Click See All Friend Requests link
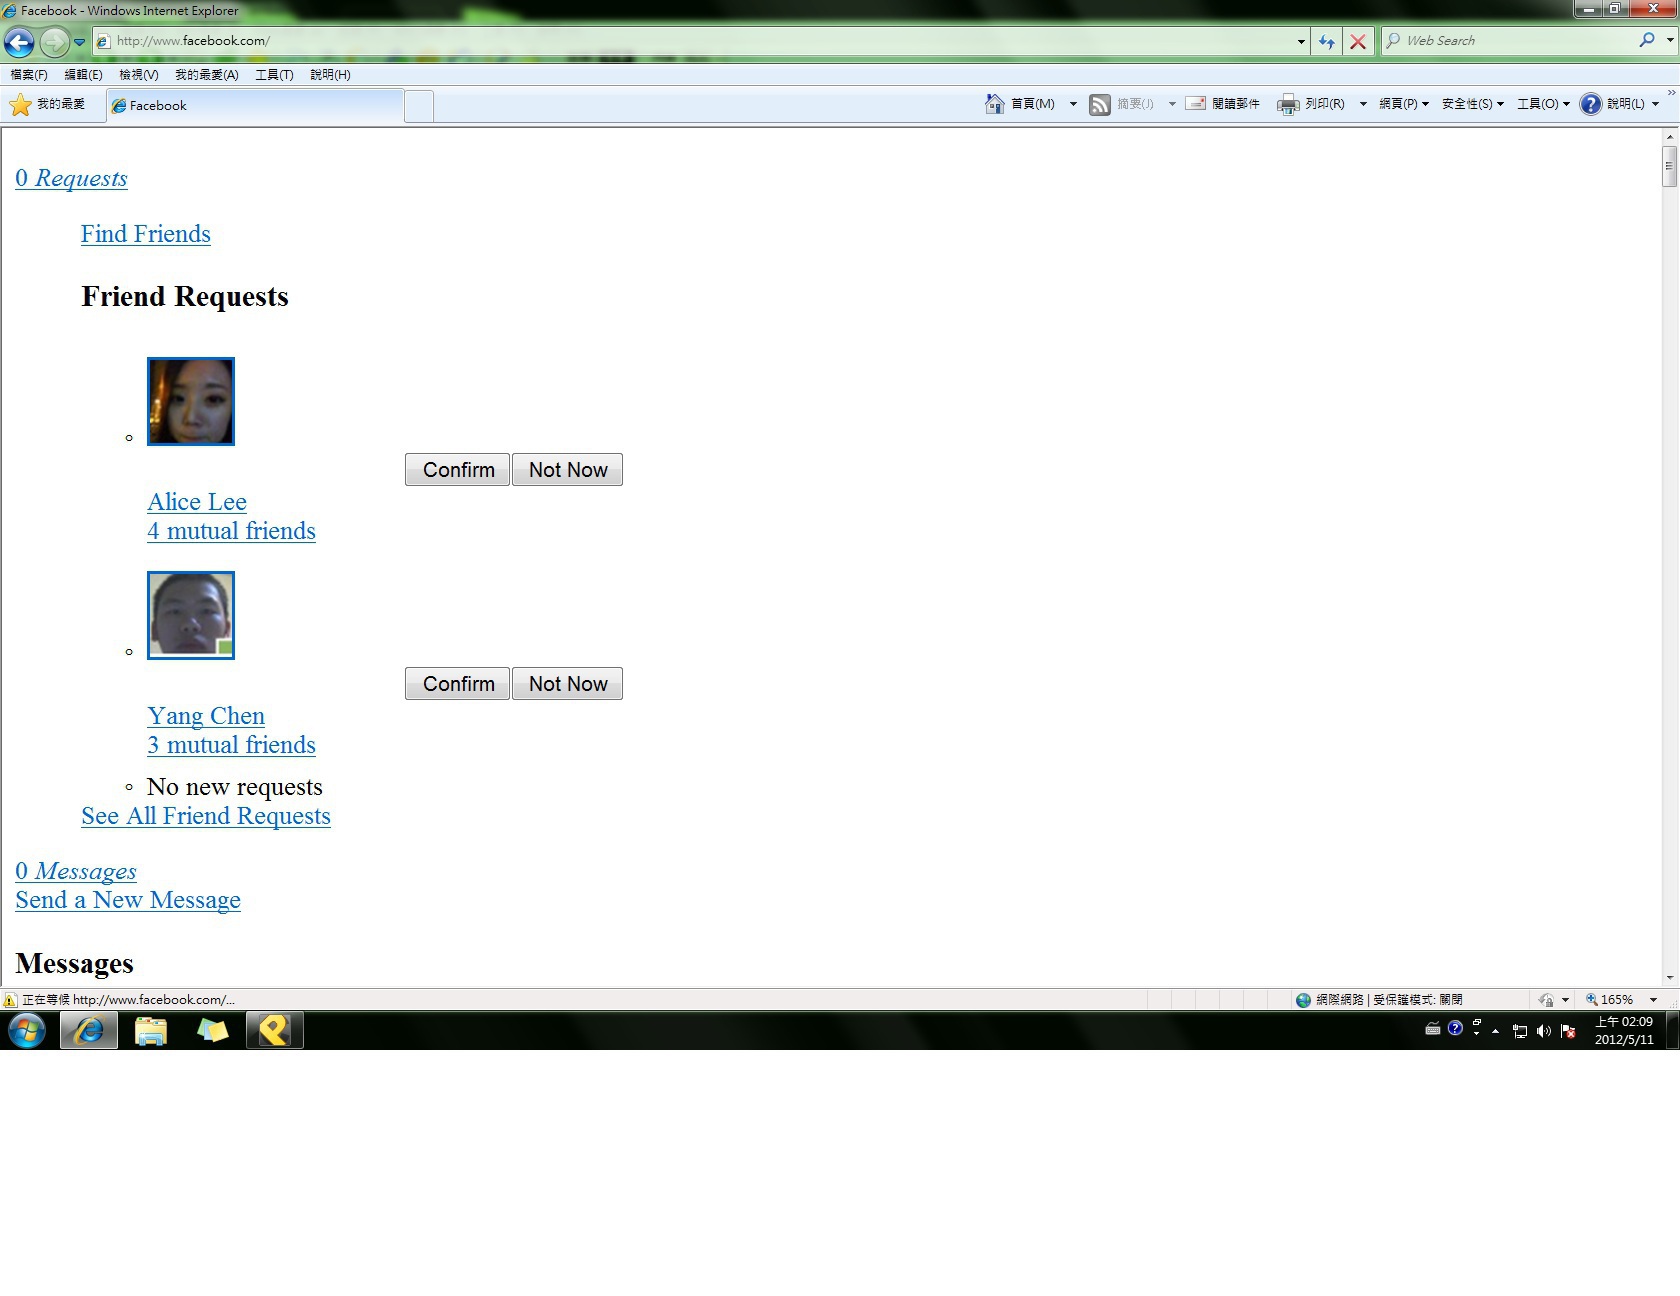 pyautogui.click(x=206, y=816)
